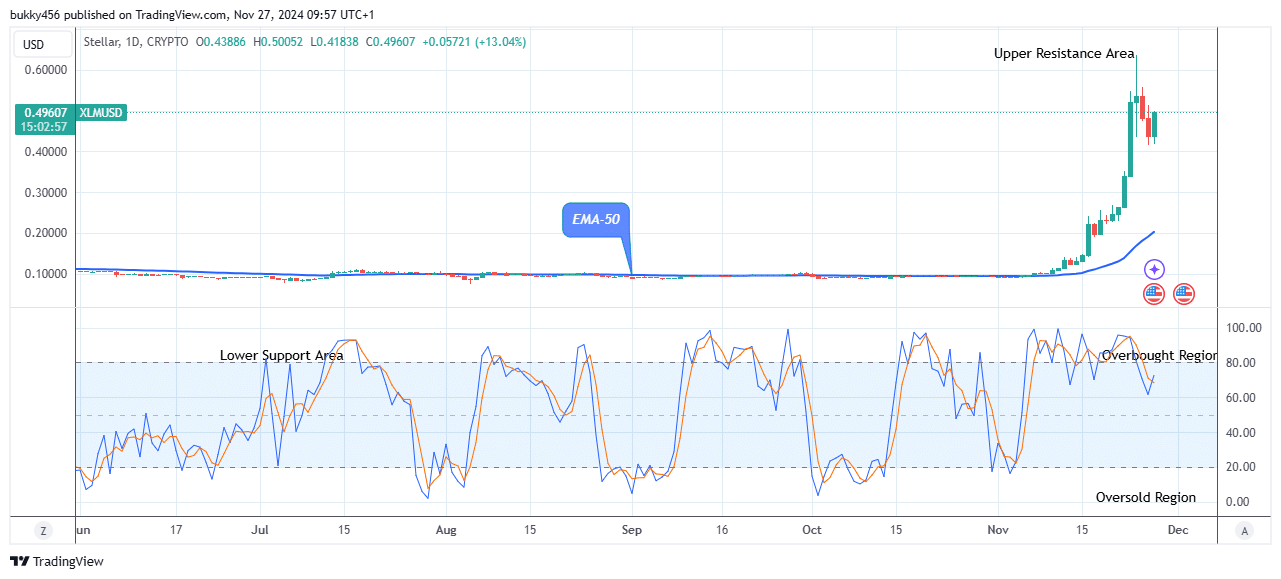
Task: Click the TradingView logo
Action: 58,562
